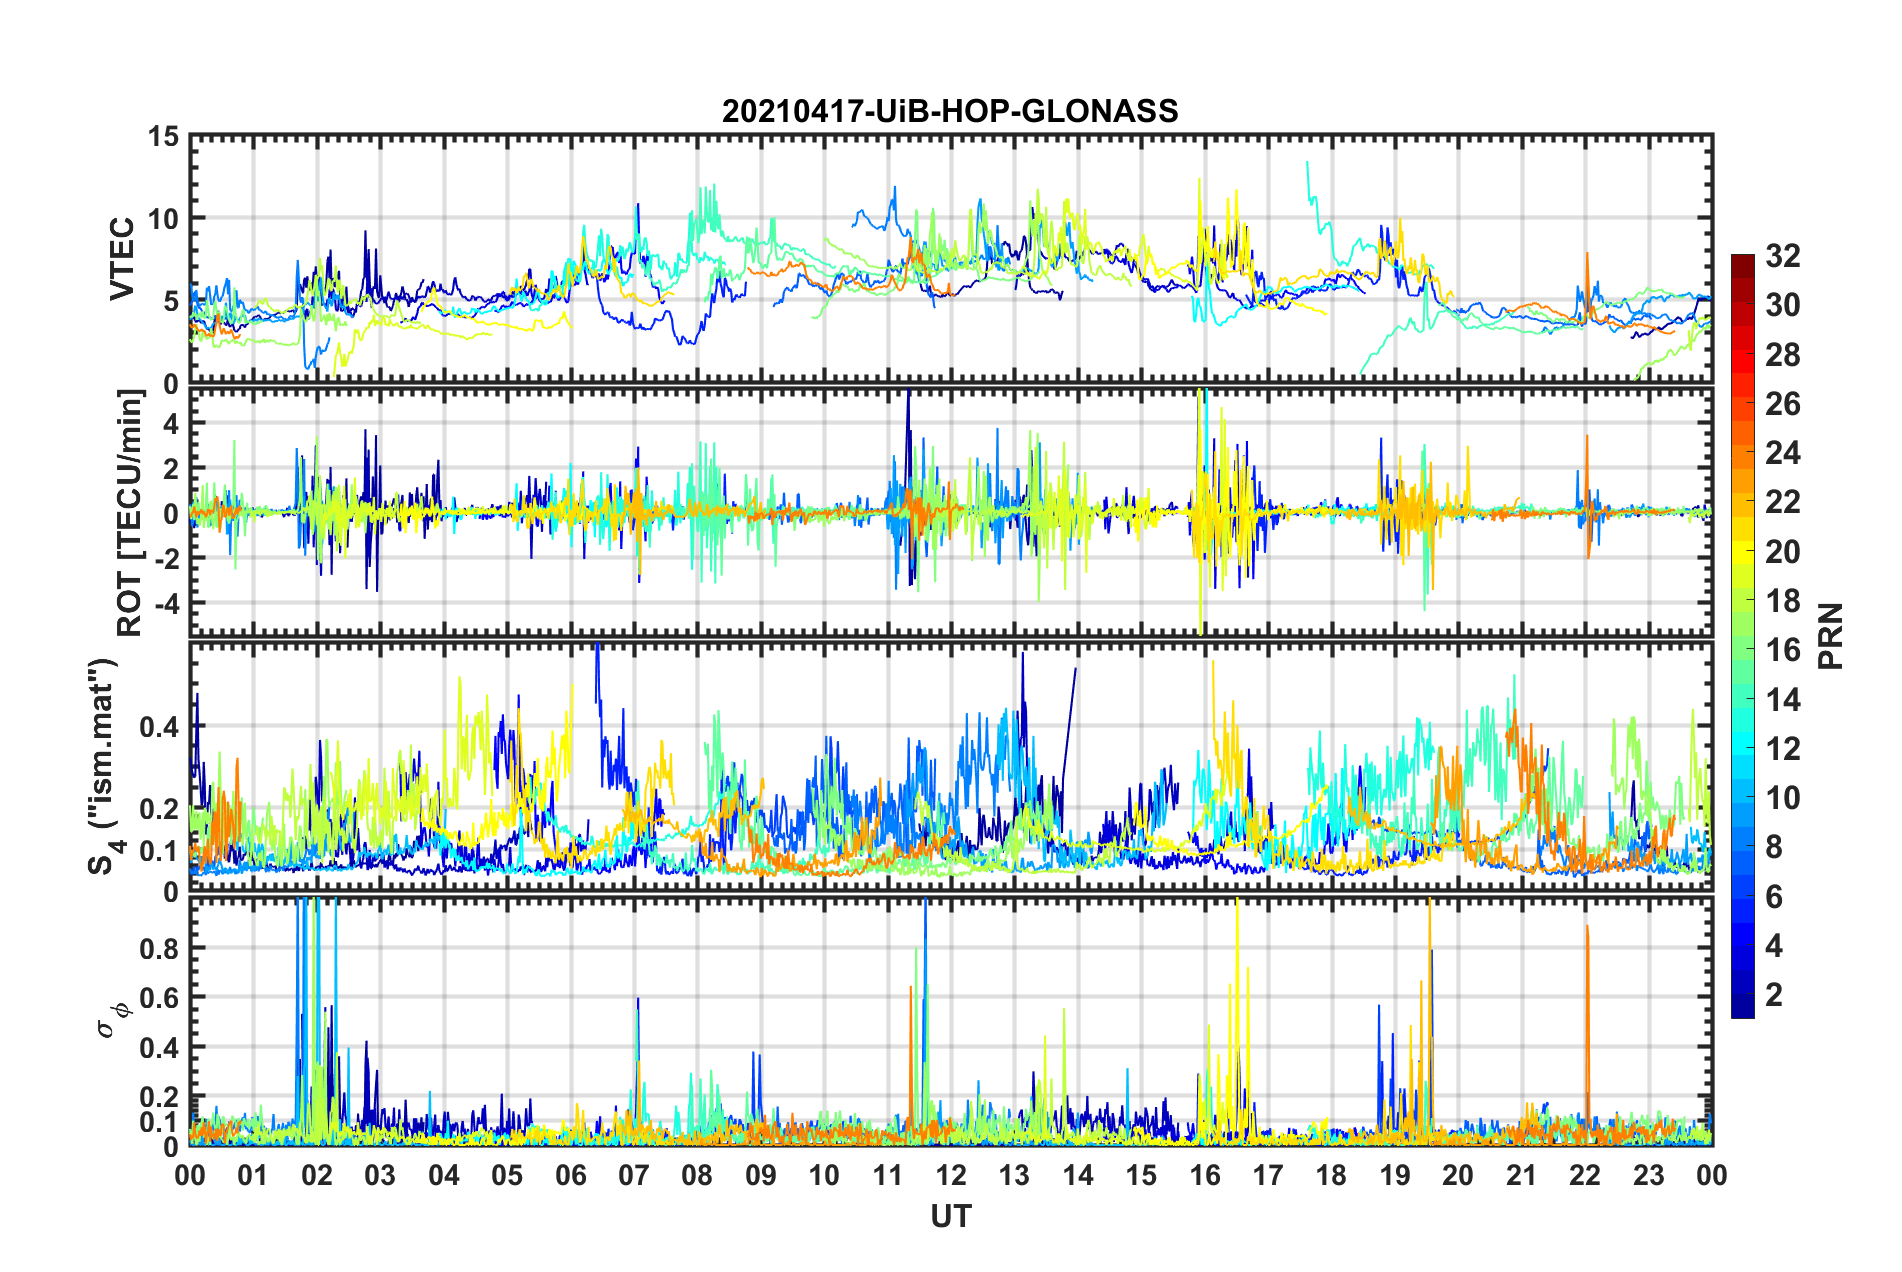The image size is (1902, 1272).
Task: Click colorbar tick label "6"
Action: coord(1773,897)
